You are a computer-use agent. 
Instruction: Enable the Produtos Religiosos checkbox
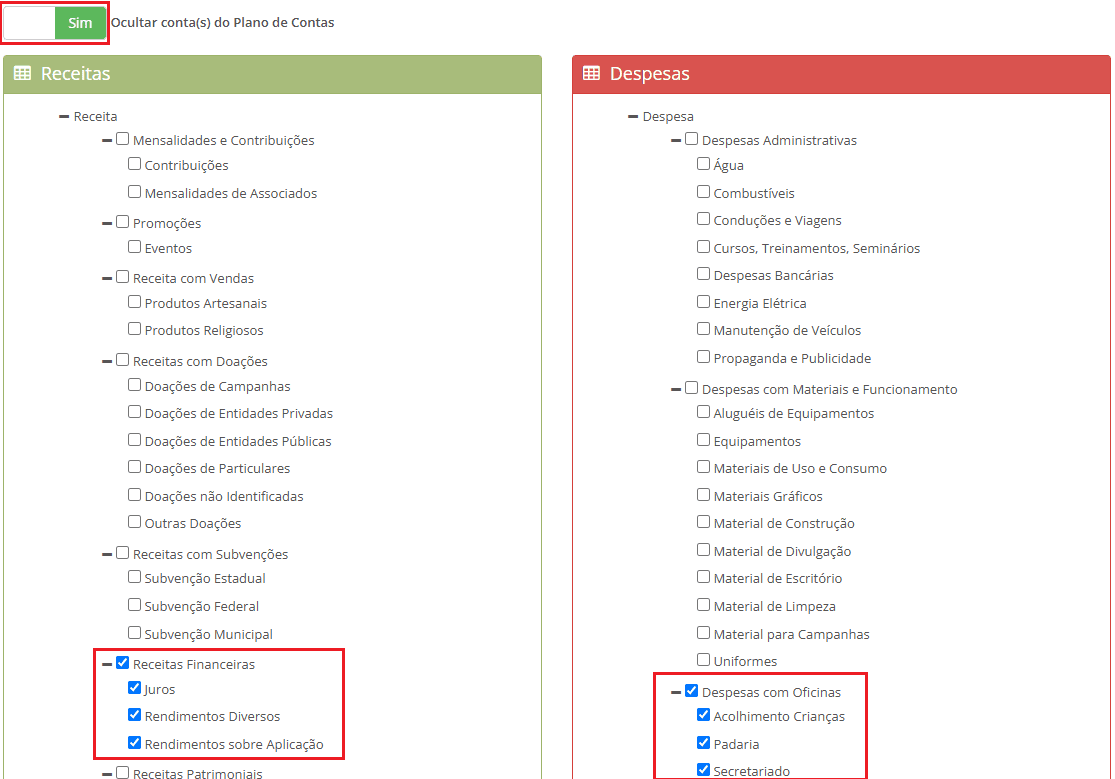(134, 329)
